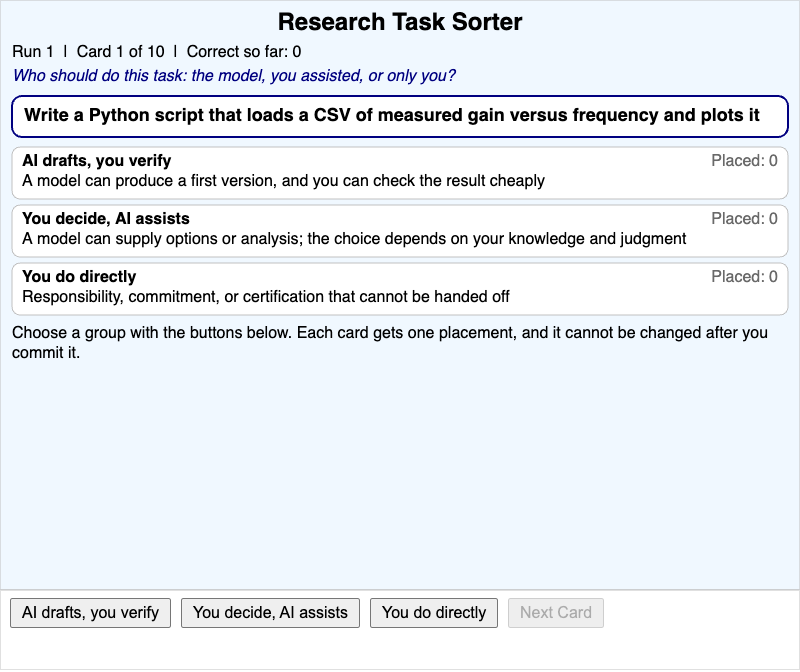Image resolution: width=800 pixels, height=672 pixels.
Task: Click the Python script task card
Action: click(x=400, y=116)
